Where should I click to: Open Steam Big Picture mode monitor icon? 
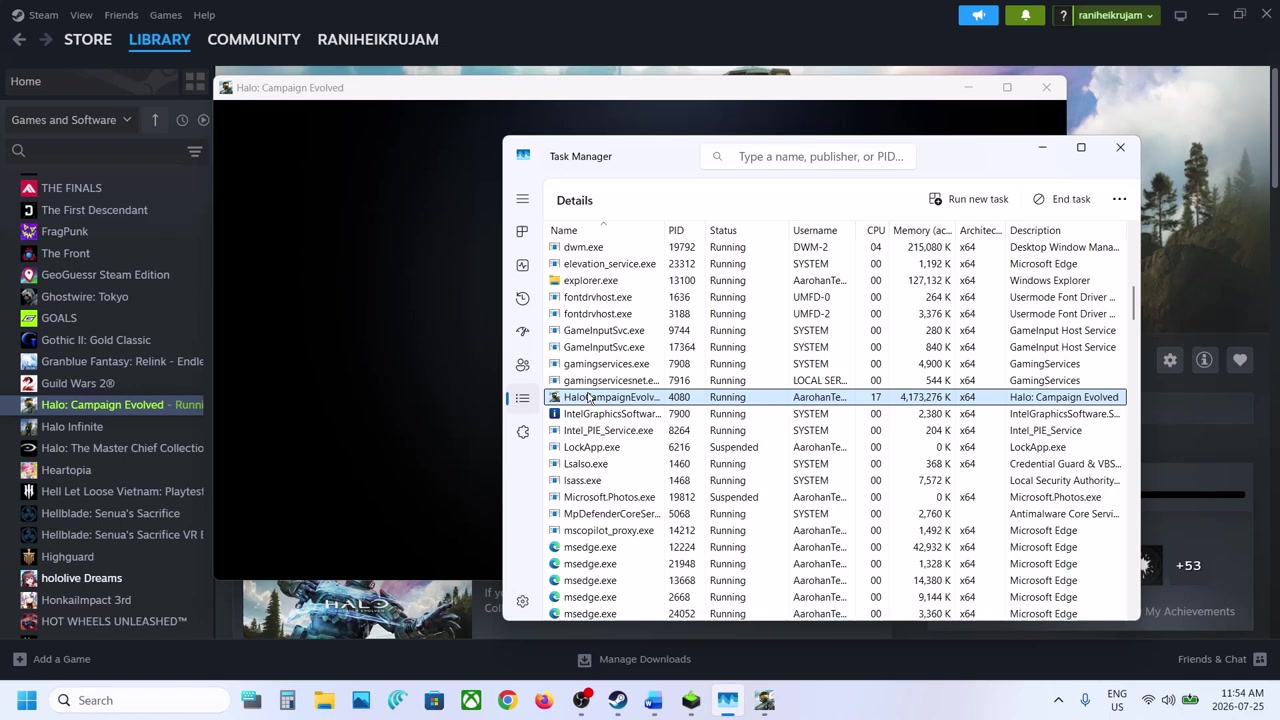(x=1180, y=15)
